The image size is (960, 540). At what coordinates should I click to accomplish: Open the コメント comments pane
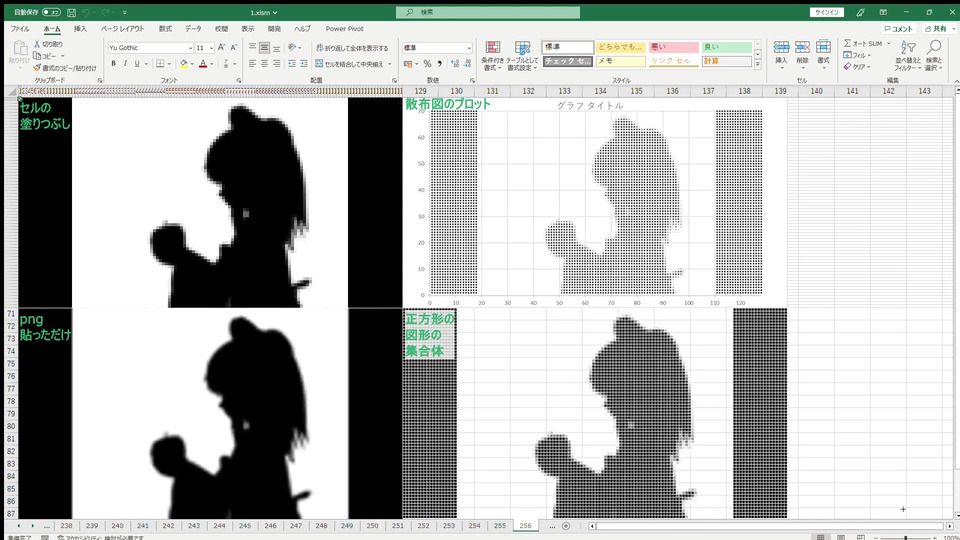click(x=898, y=29)
